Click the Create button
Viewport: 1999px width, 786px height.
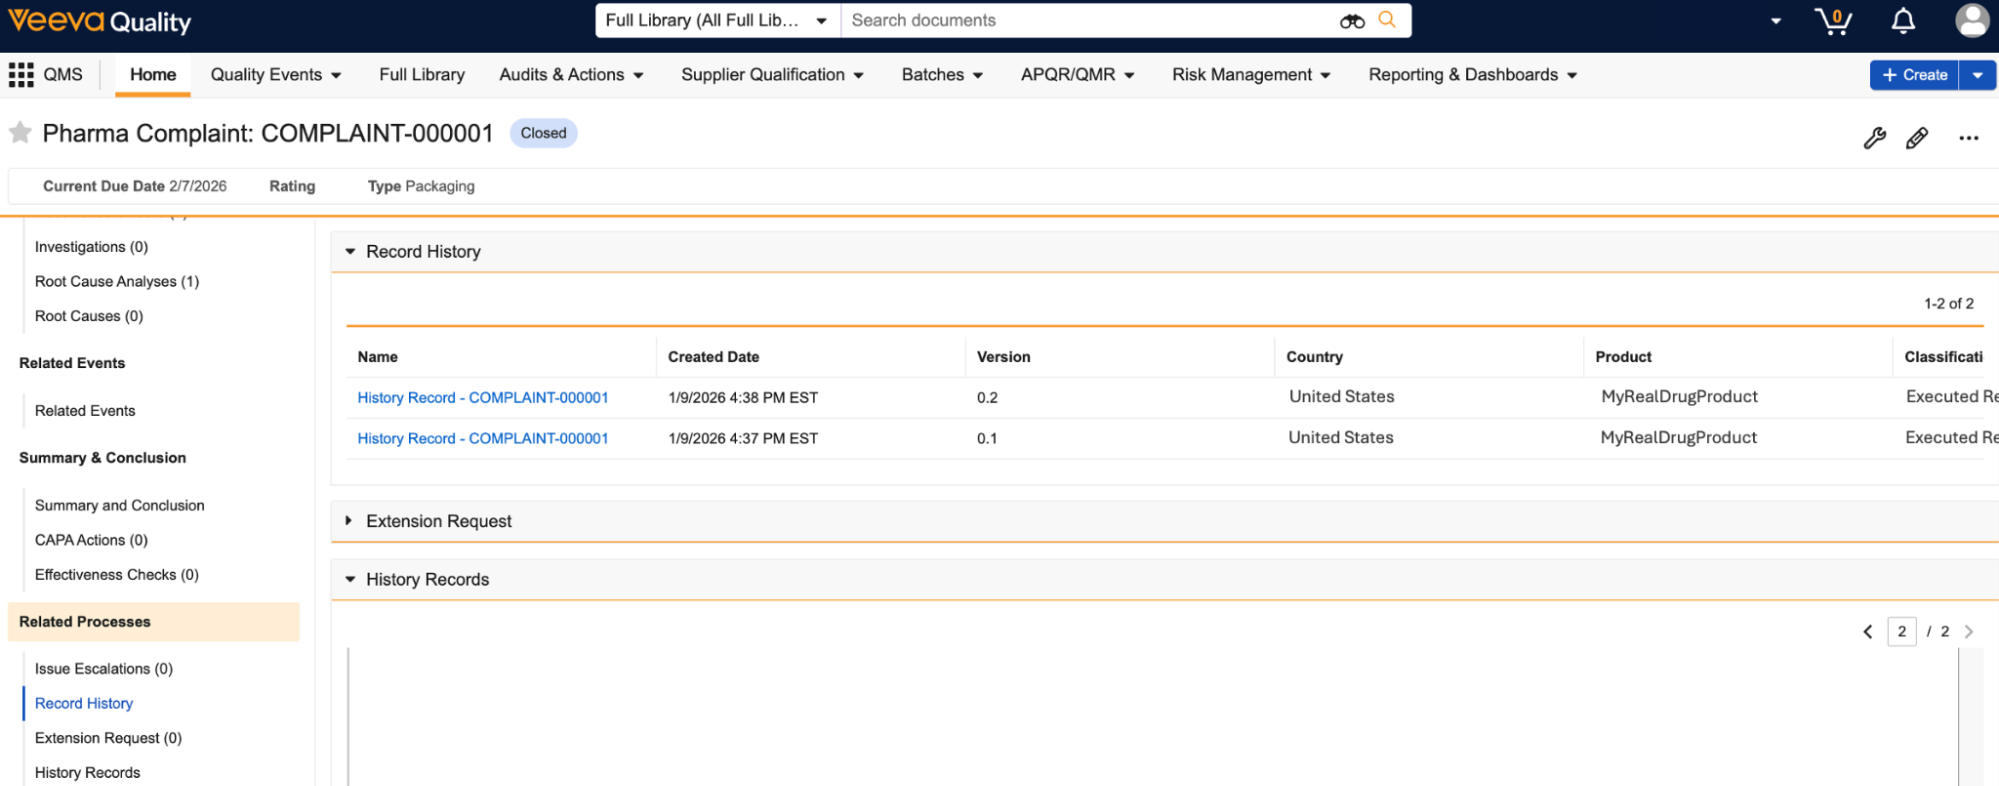point(1913,75)
